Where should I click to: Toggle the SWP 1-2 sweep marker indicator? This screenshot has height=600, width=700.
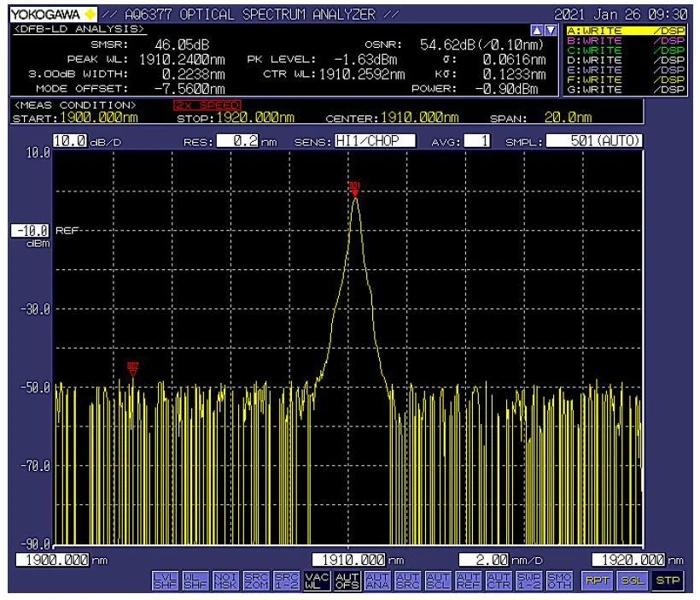click(528, 580)
